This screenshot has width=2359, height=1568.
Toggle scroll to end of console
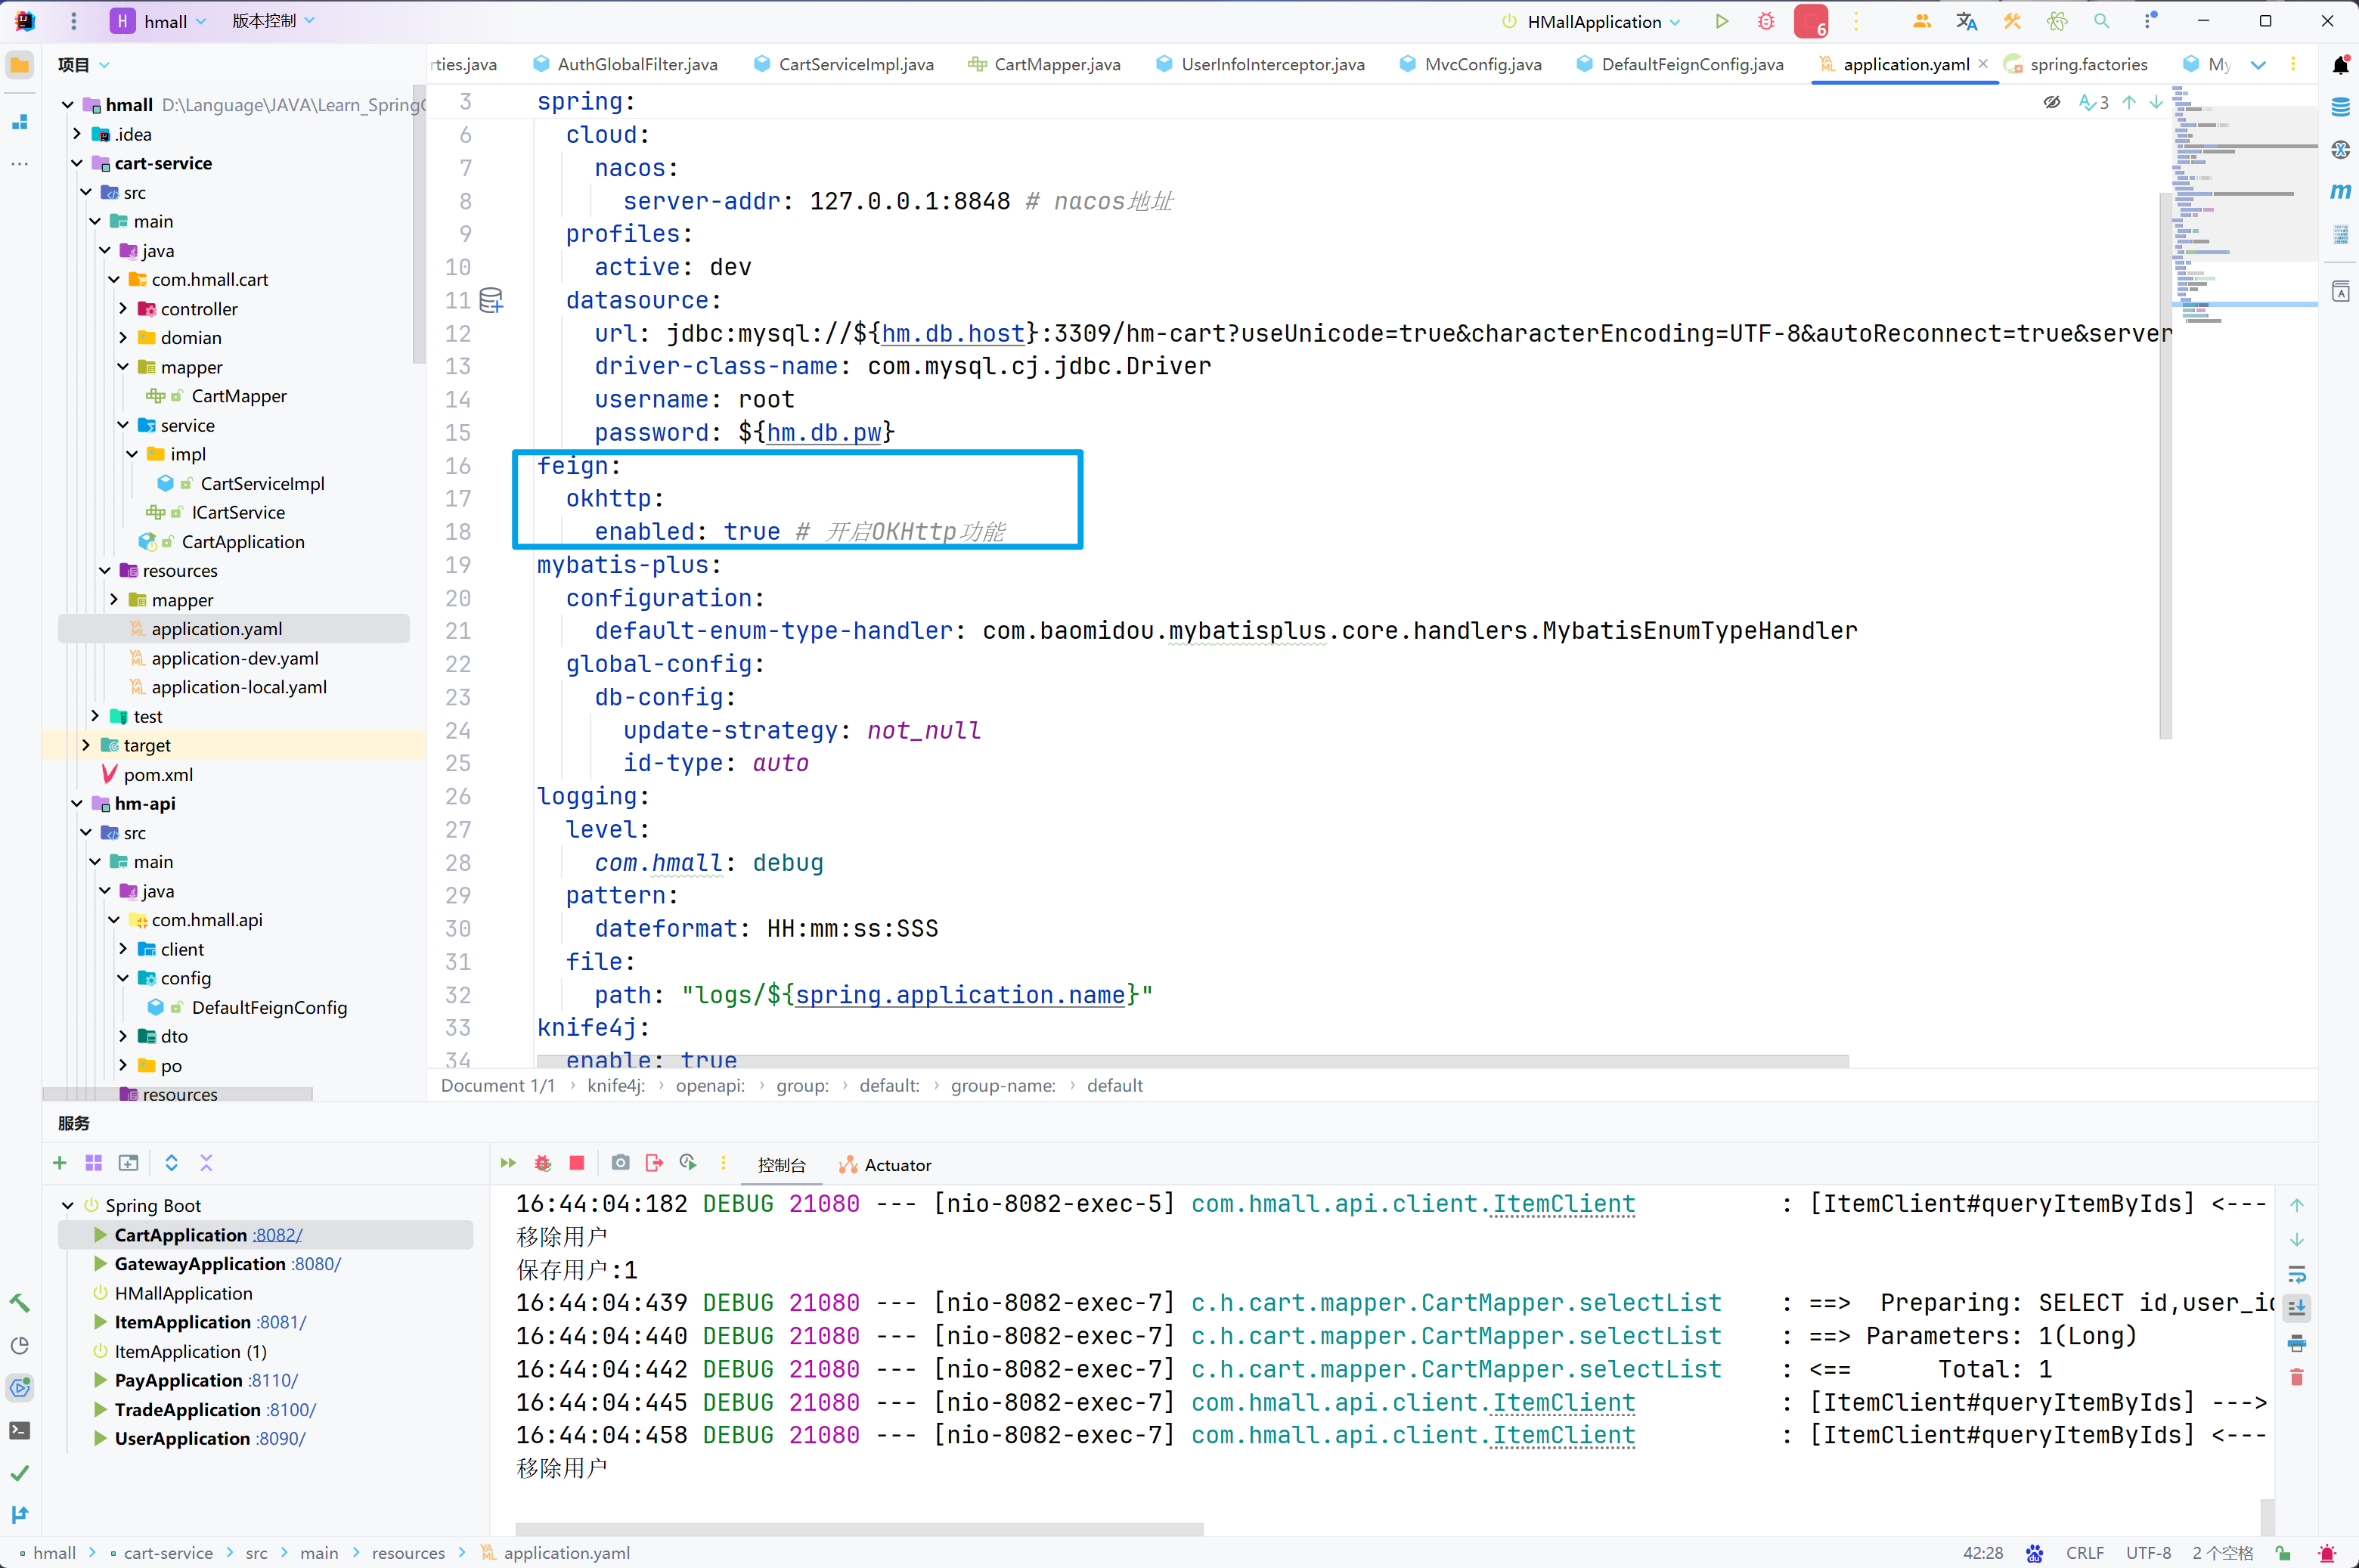click(x=2296, y=1308)
